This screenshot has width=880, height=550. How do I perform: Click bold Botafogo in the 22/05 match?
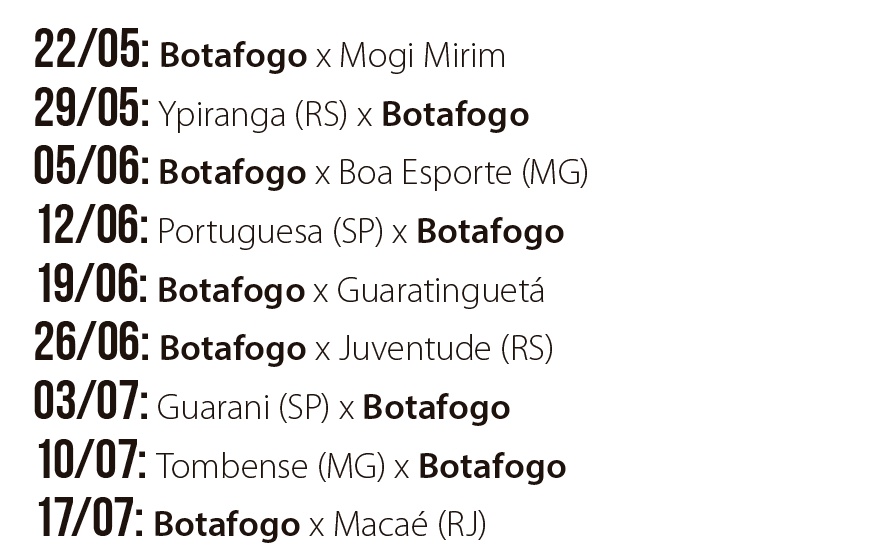tap(233, 56)
